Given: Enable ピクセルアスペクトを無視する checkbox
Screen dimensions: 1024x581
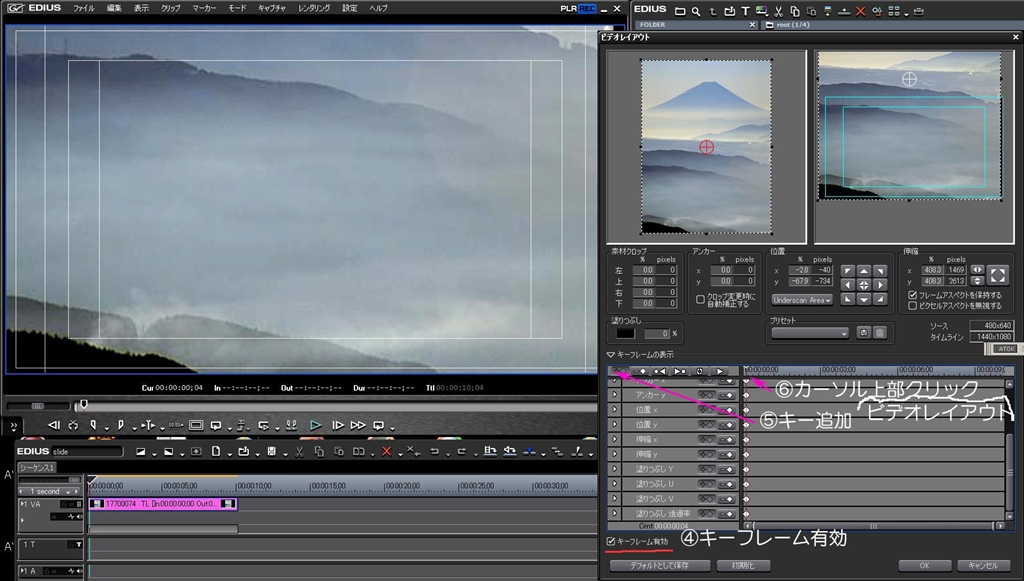Looking at the screenshot, I should click(912, 305).
